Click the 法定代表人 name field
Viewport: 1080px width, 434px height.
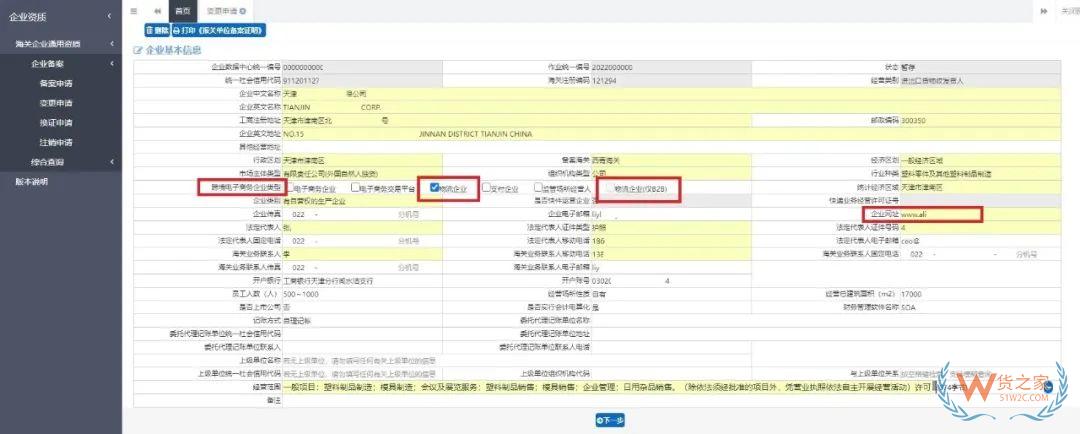coord(362,227)
